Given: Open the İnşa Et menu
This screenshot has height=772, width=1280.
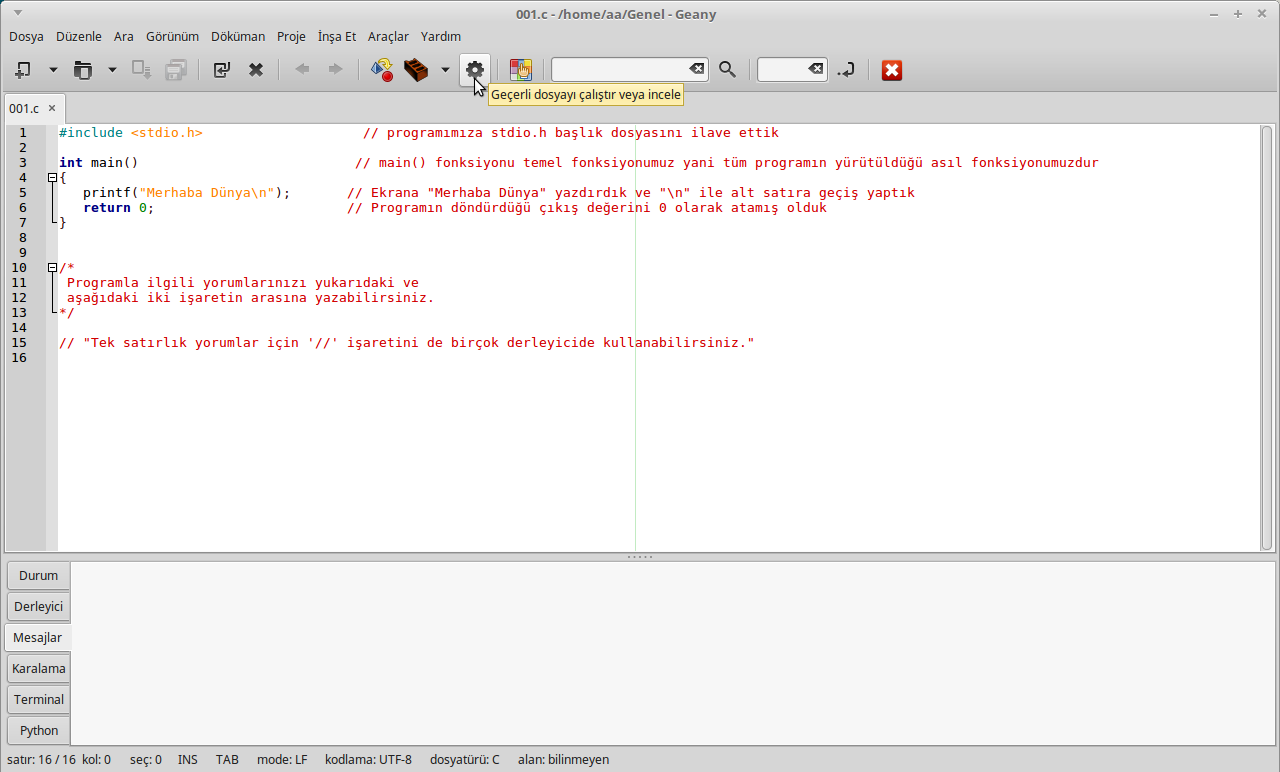Looking at the screenshot, I should coord(337,36).
